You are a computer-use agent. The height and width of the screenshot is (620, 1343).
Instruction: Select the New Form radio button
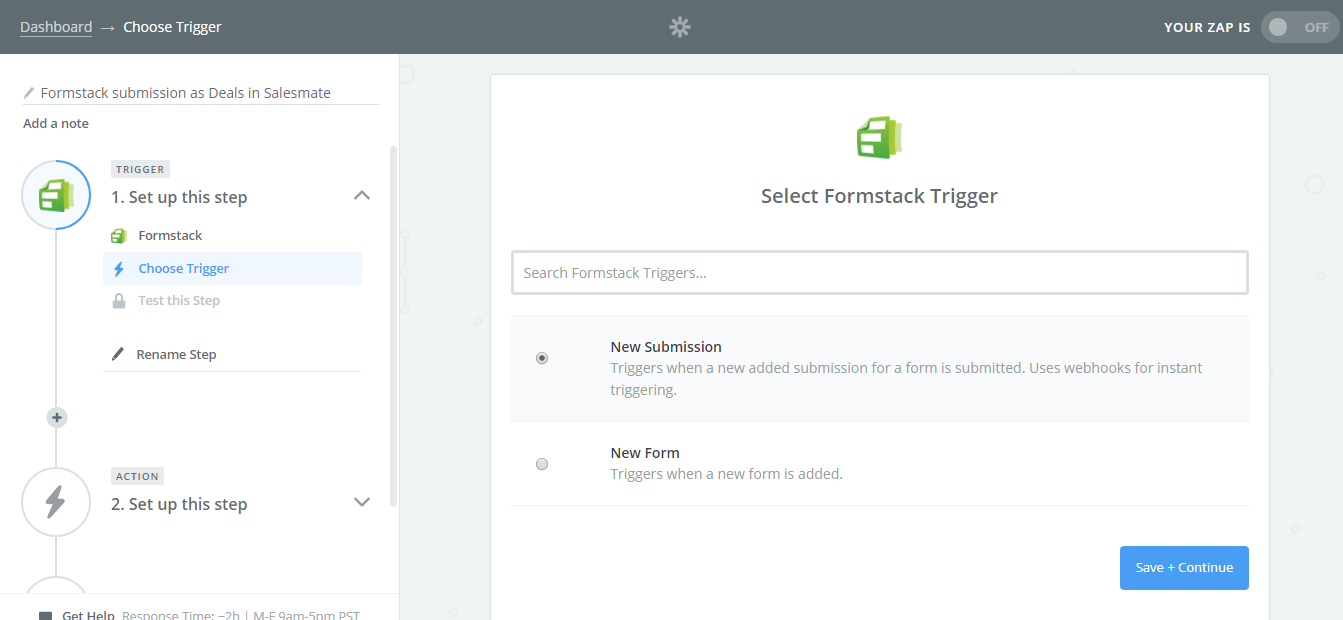(x=542, y=464)
